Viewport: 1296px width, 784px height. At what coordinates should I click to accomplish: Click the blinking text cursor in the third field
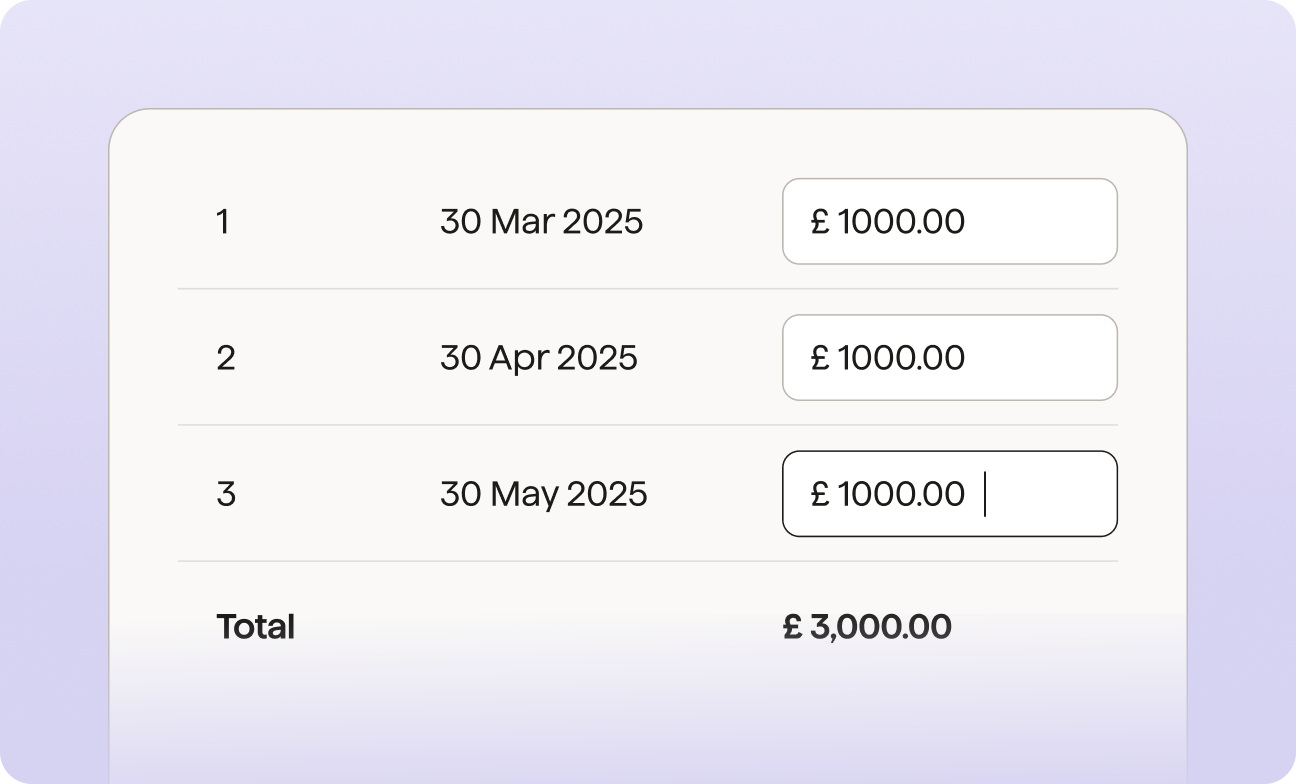point(985,494)
